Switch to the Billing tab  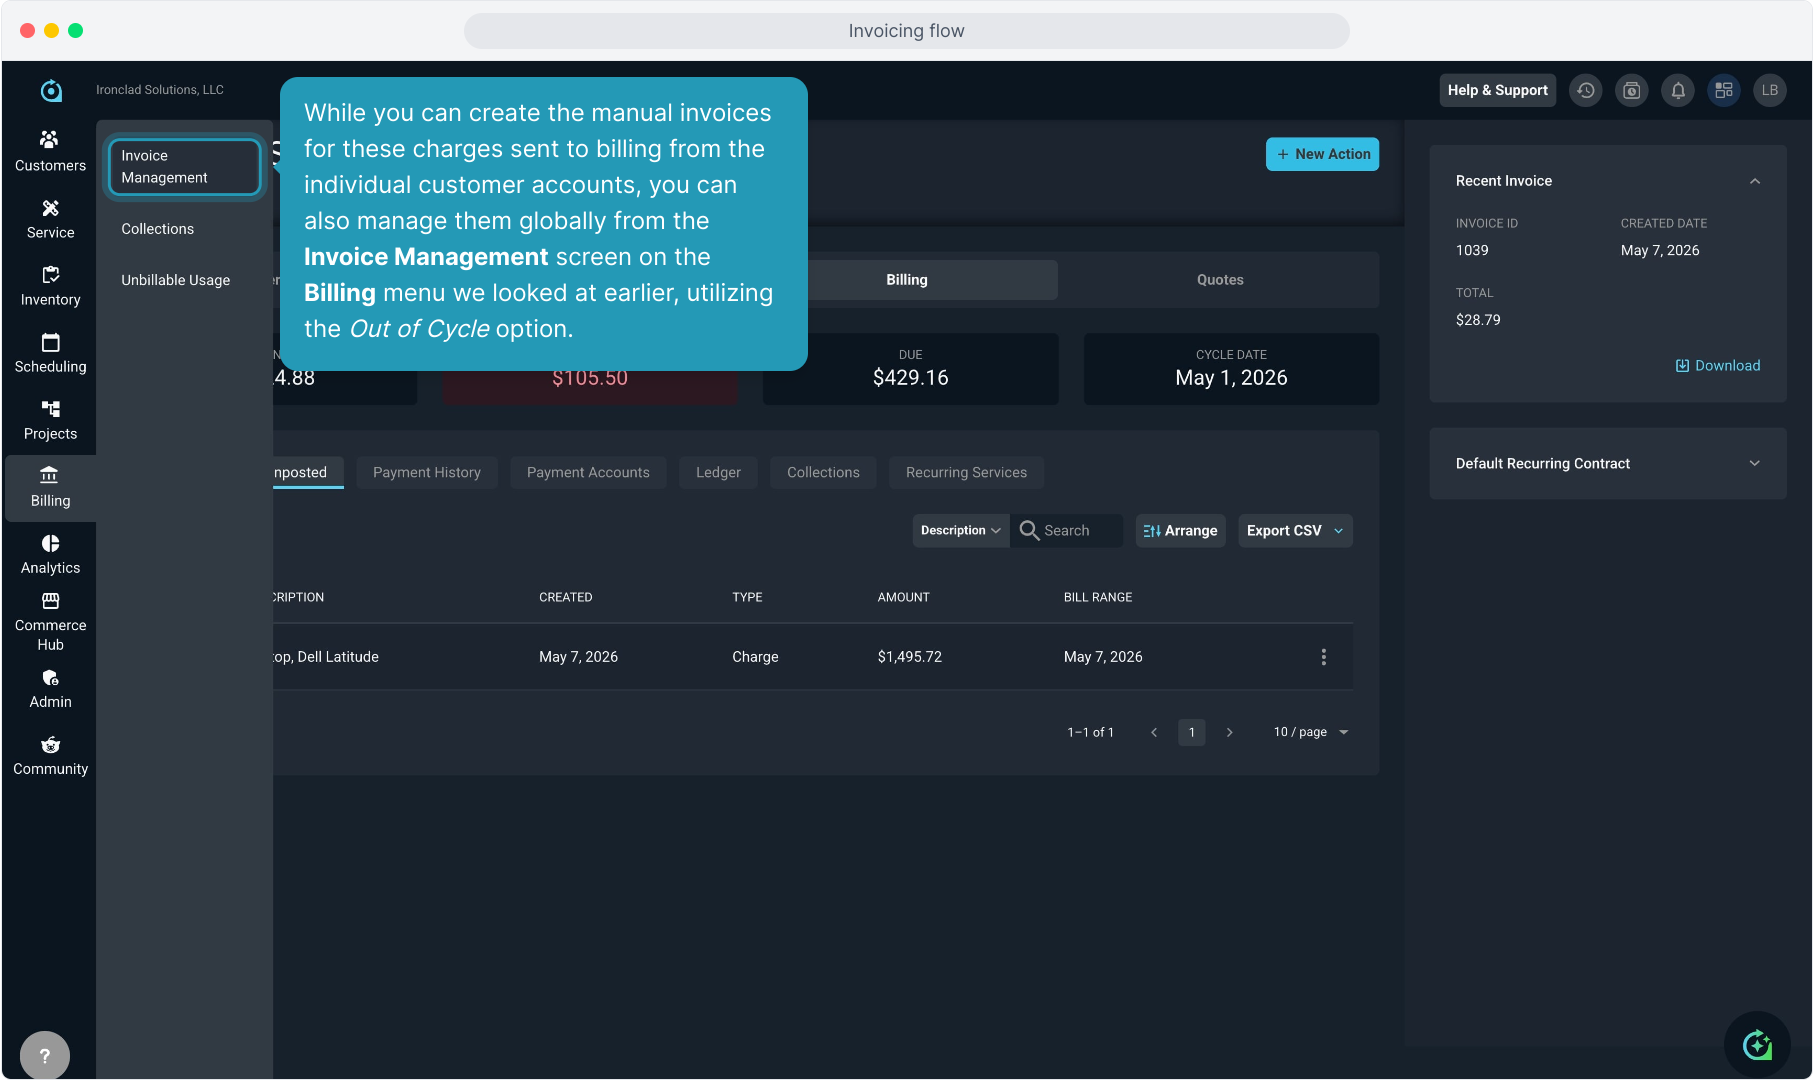907,280
